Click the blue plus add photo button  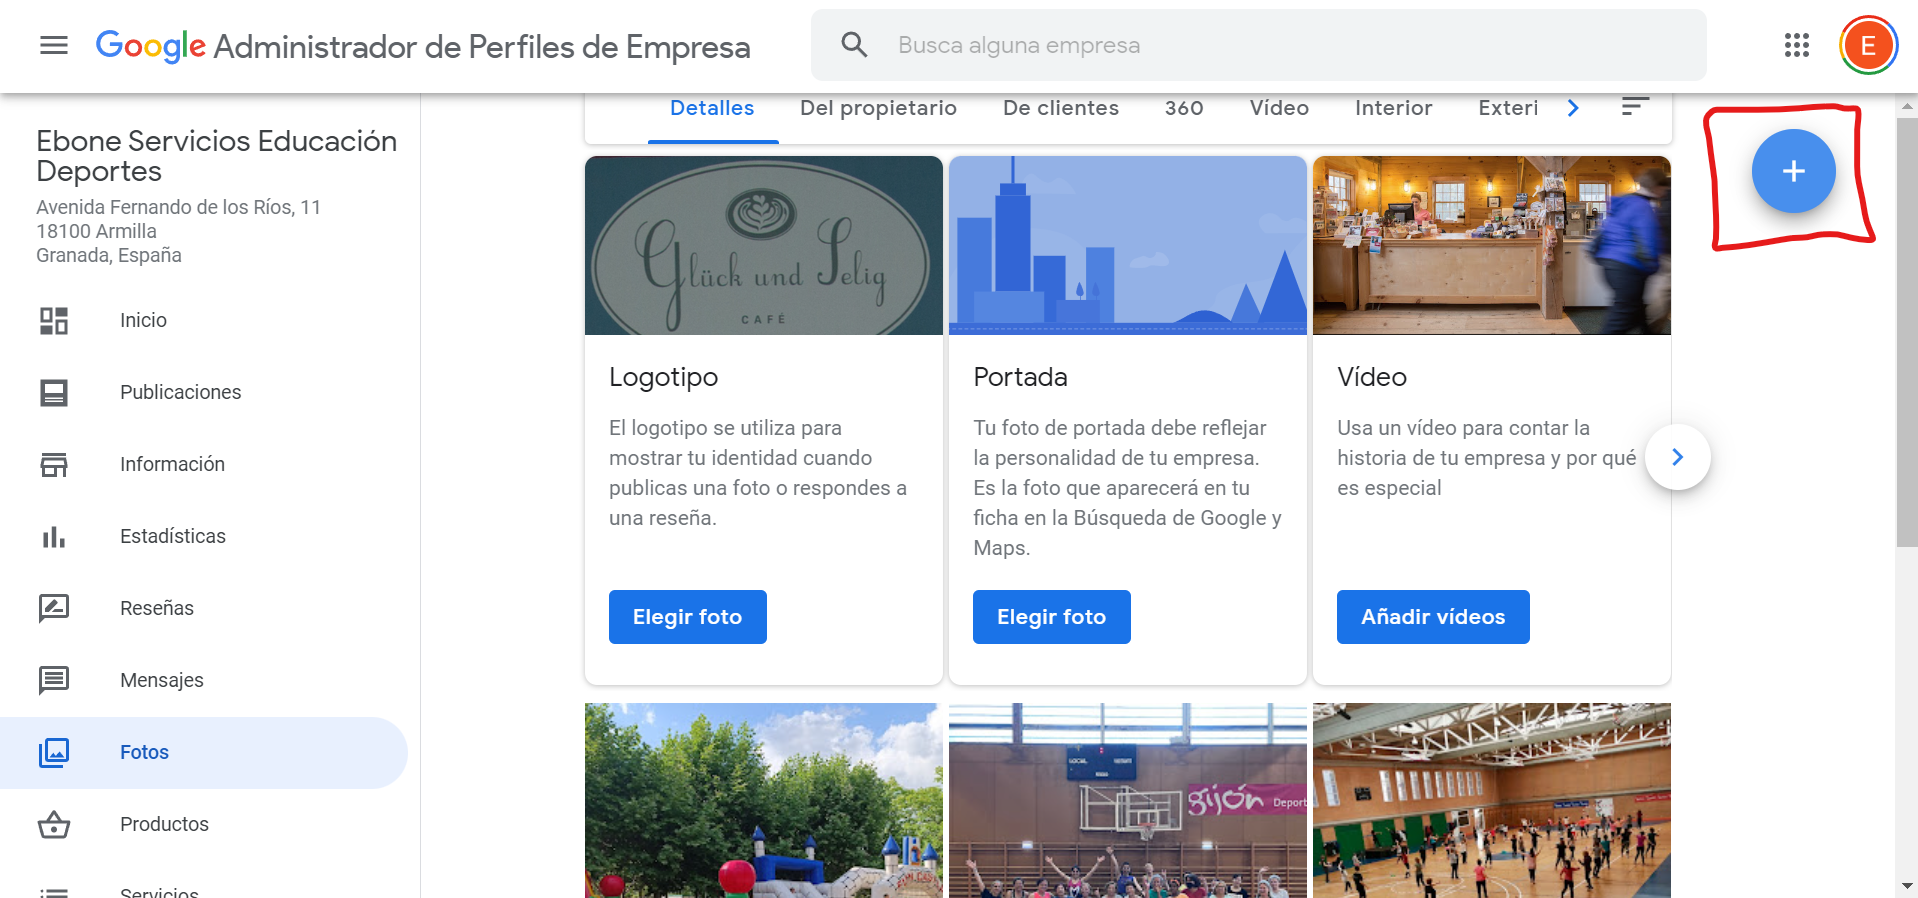pyautogui.click(x=1792, y=171)
